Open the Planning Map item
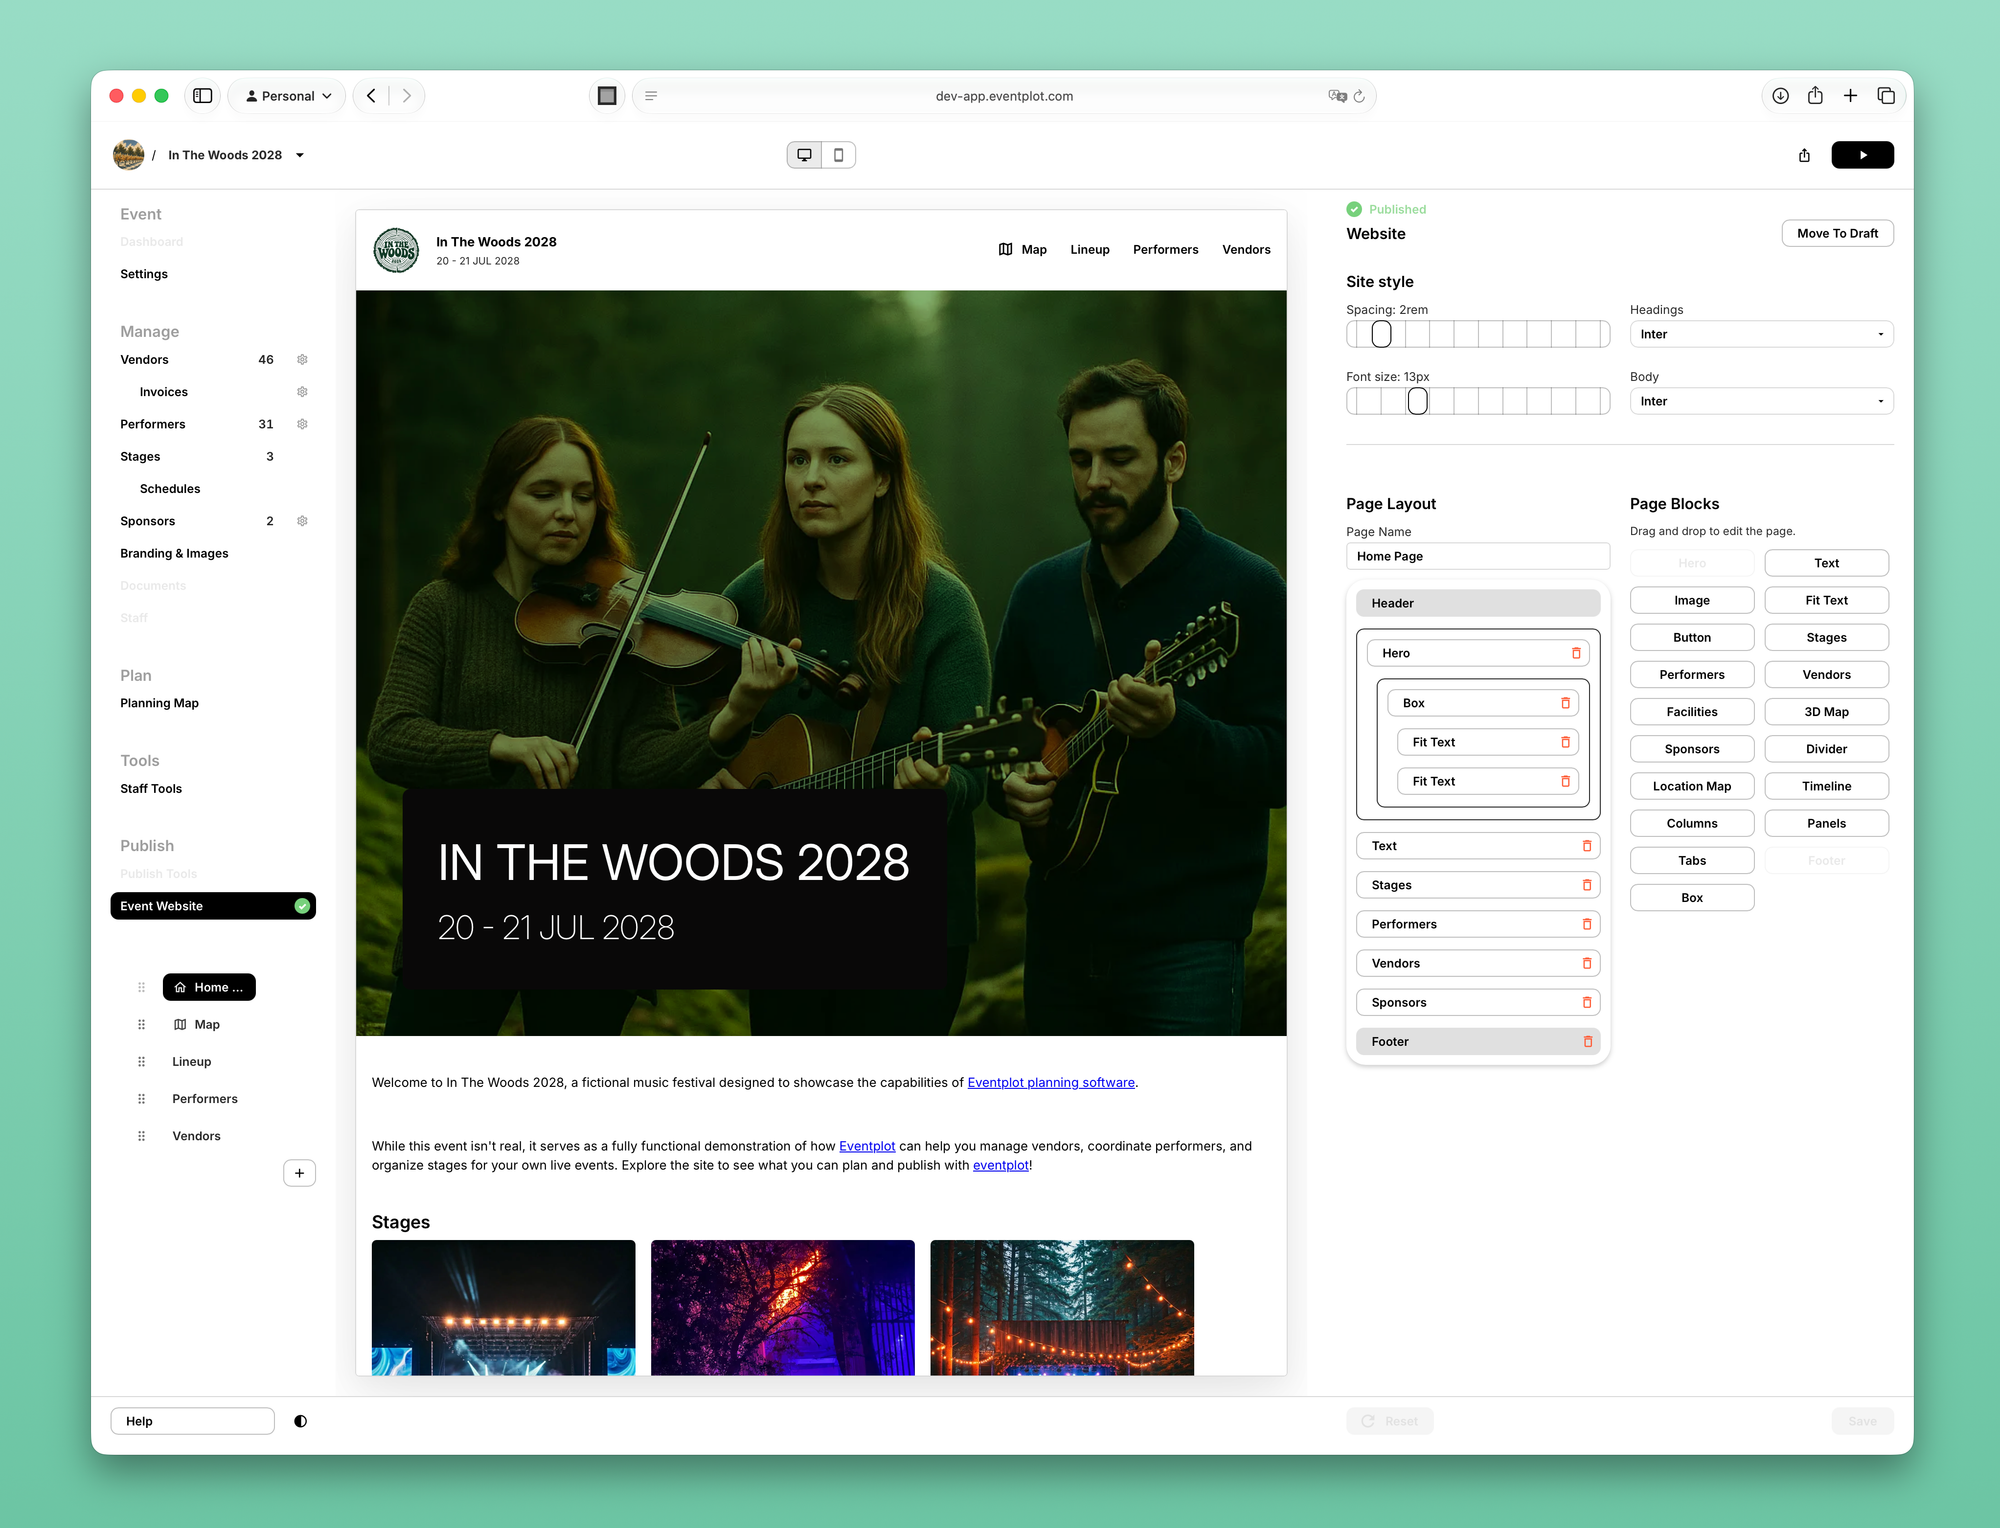Screen dimensions: 2000x1528 click(159, 703)
